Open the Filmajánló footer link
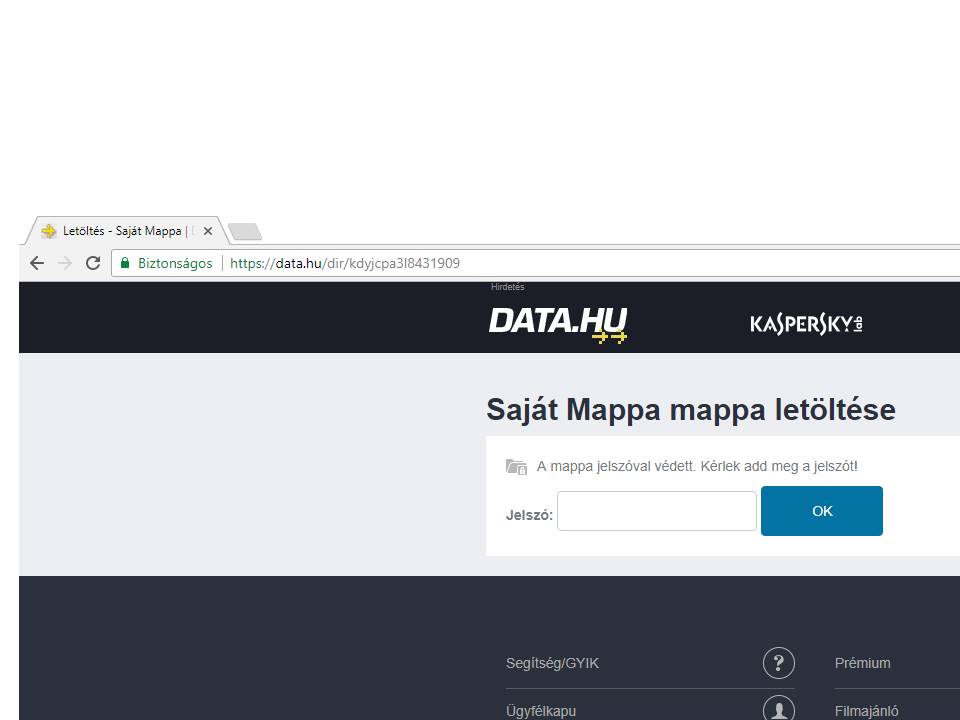 pyautogui.click(x=866, y=711)
